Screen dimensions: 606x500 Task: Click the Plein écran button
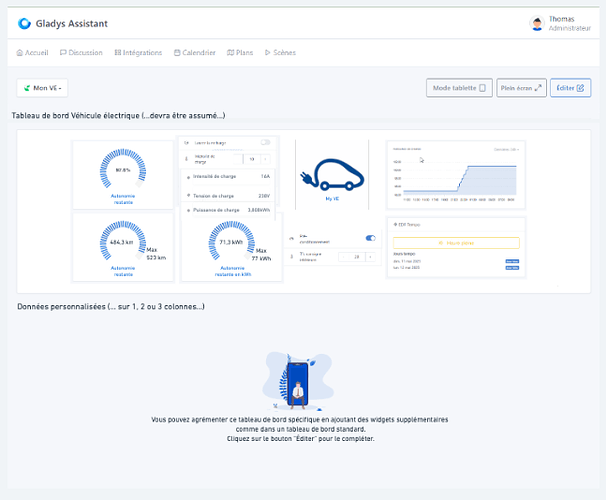(520, 88)
